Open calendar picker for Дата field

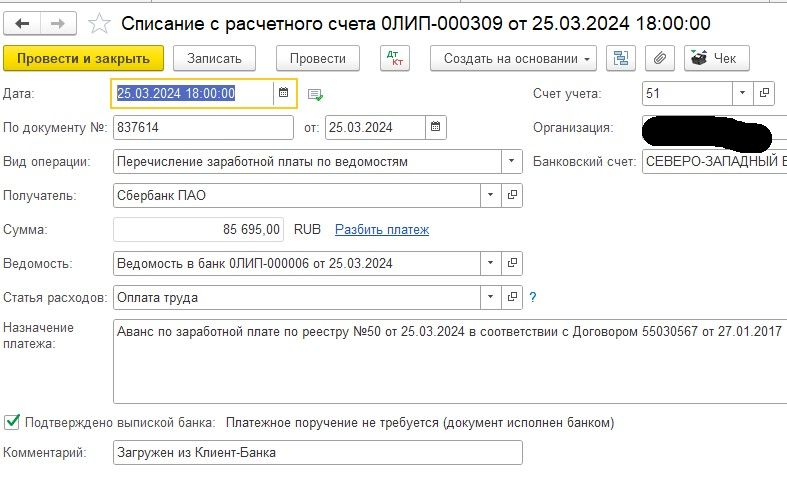(284, 93)
